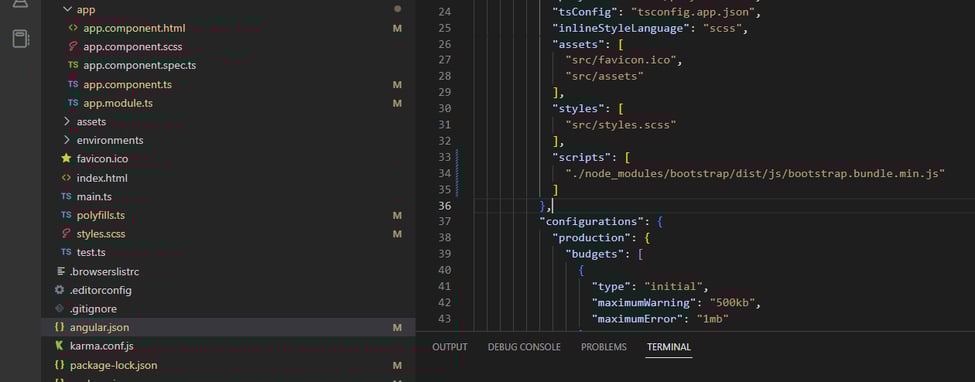Switch to the OUTPUT panel tab
Viewport: 975px width, 382px height.
450,347
